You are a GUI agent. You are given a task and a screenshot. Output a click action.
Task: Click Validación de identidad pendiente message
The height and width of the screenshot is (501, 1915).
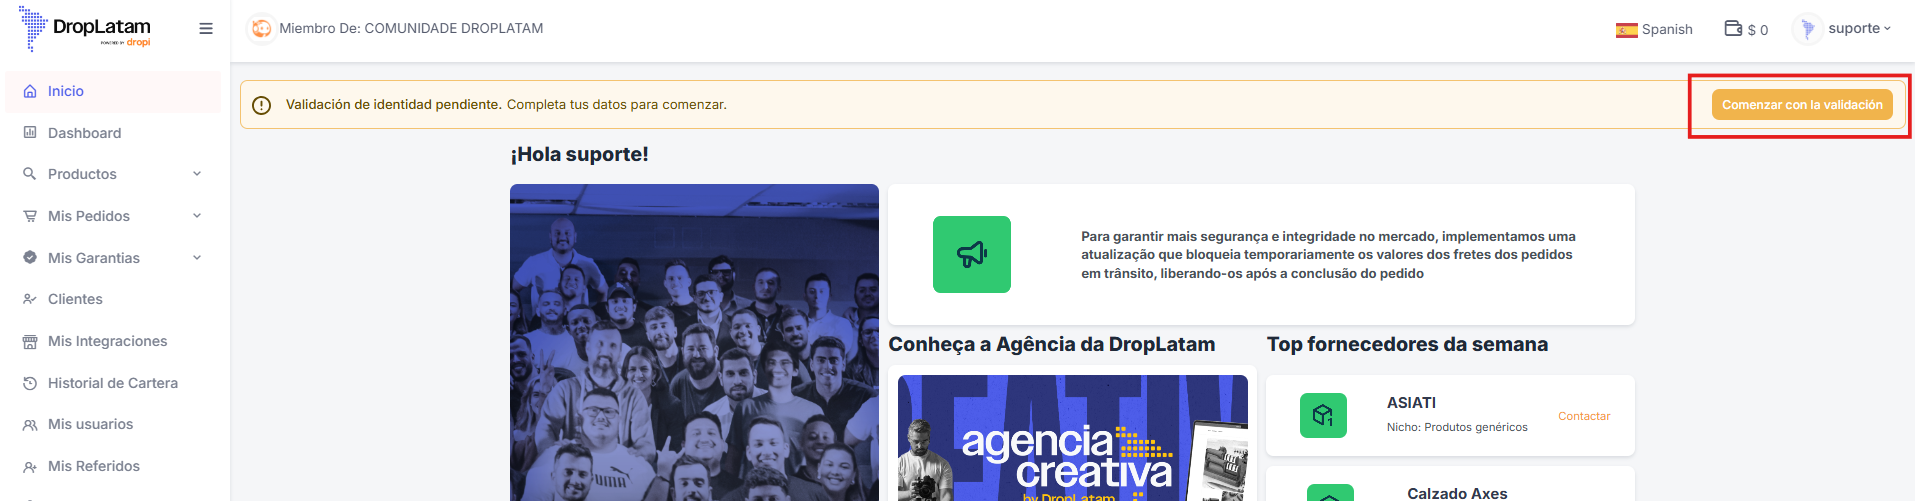(506, 105)
